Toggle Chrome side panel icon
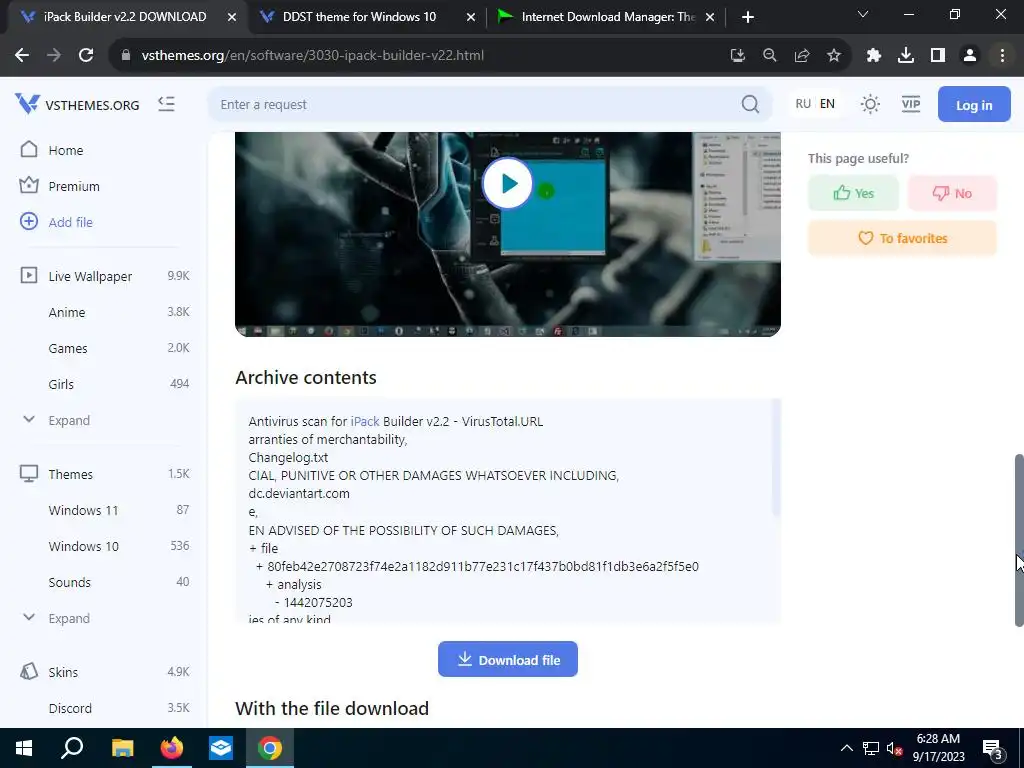Viewport: 1024px width, 768px height. click(x=938, y=56)
